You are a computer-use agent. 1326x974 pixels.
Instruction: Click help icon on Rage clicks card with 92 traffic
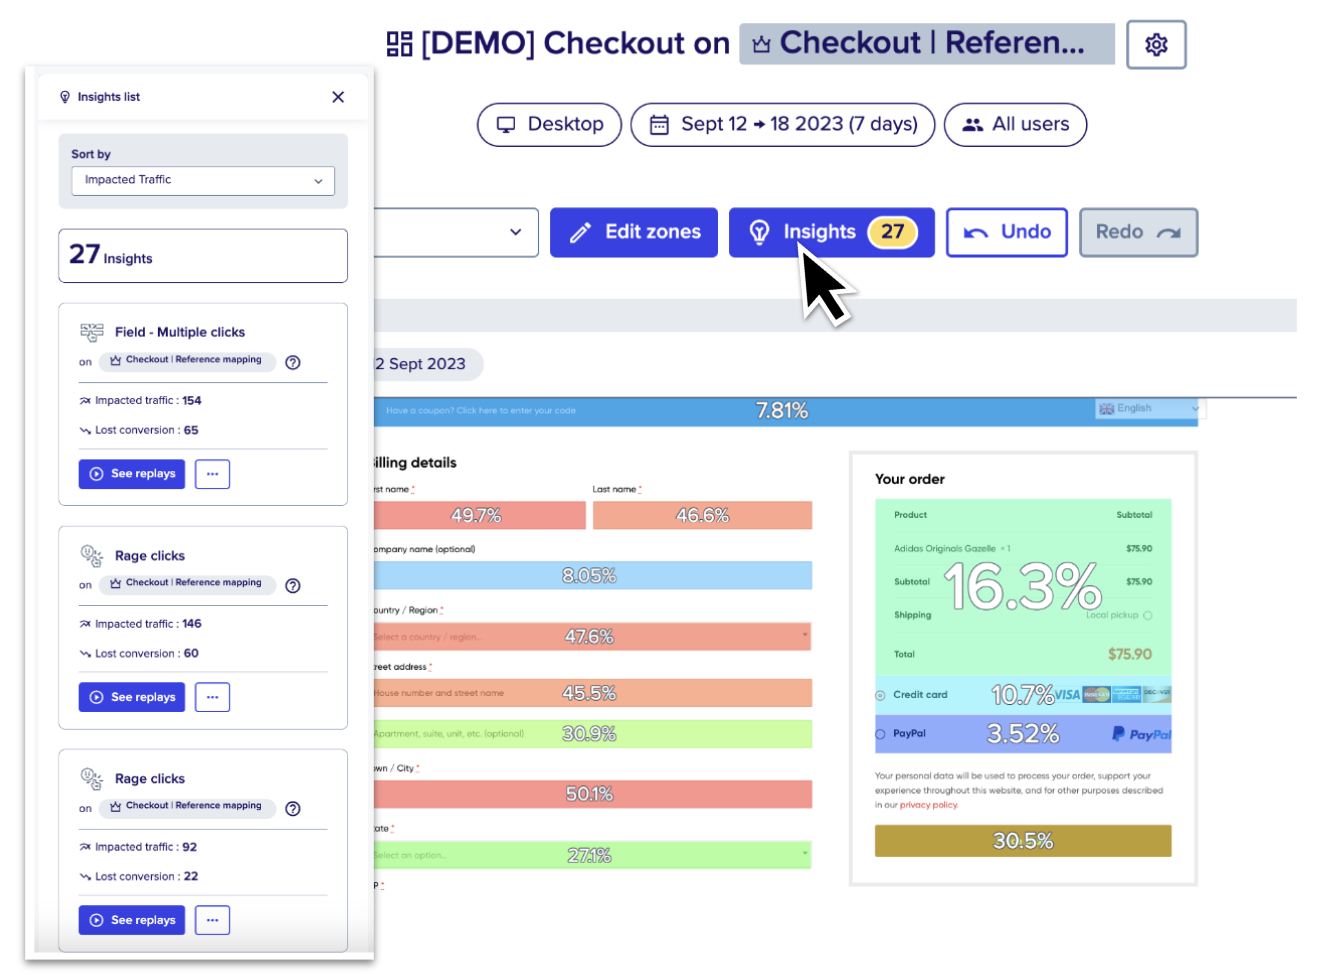pos(293,809)
